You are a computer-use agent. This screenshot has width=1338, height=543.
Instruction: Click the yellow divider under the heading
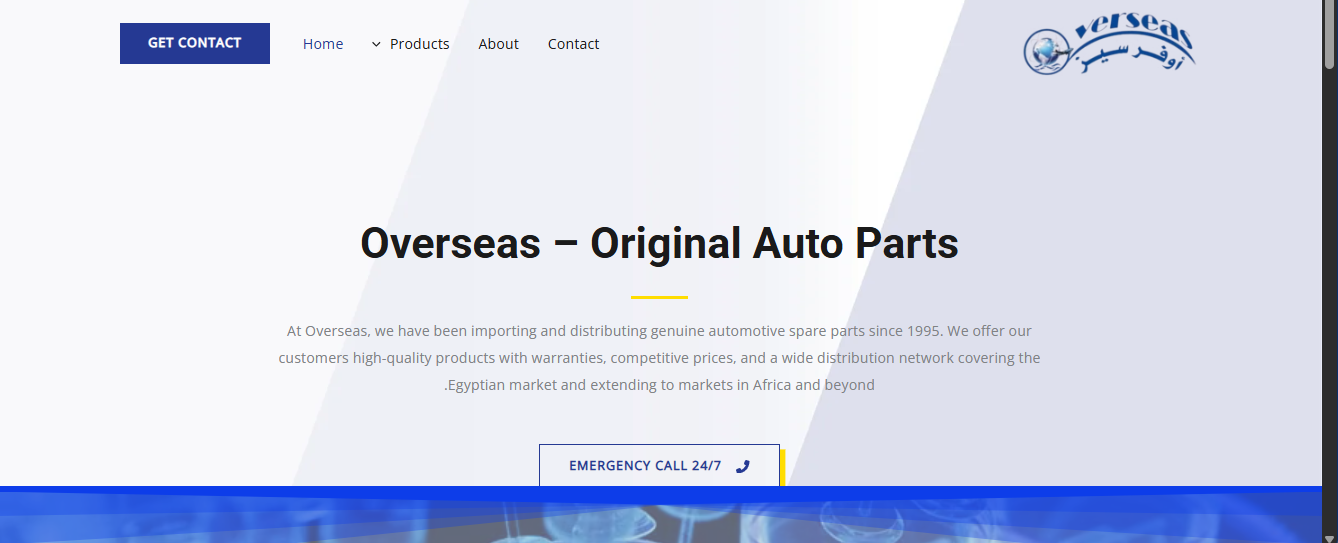[659, 297]
